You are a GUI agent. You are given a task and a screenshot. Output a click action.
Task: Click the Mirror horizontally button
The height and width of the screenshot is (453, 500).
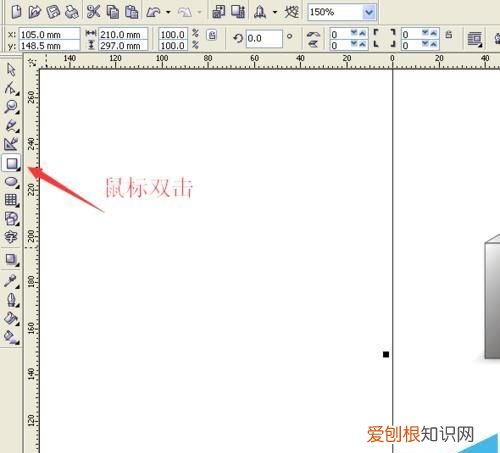(313, 34)
